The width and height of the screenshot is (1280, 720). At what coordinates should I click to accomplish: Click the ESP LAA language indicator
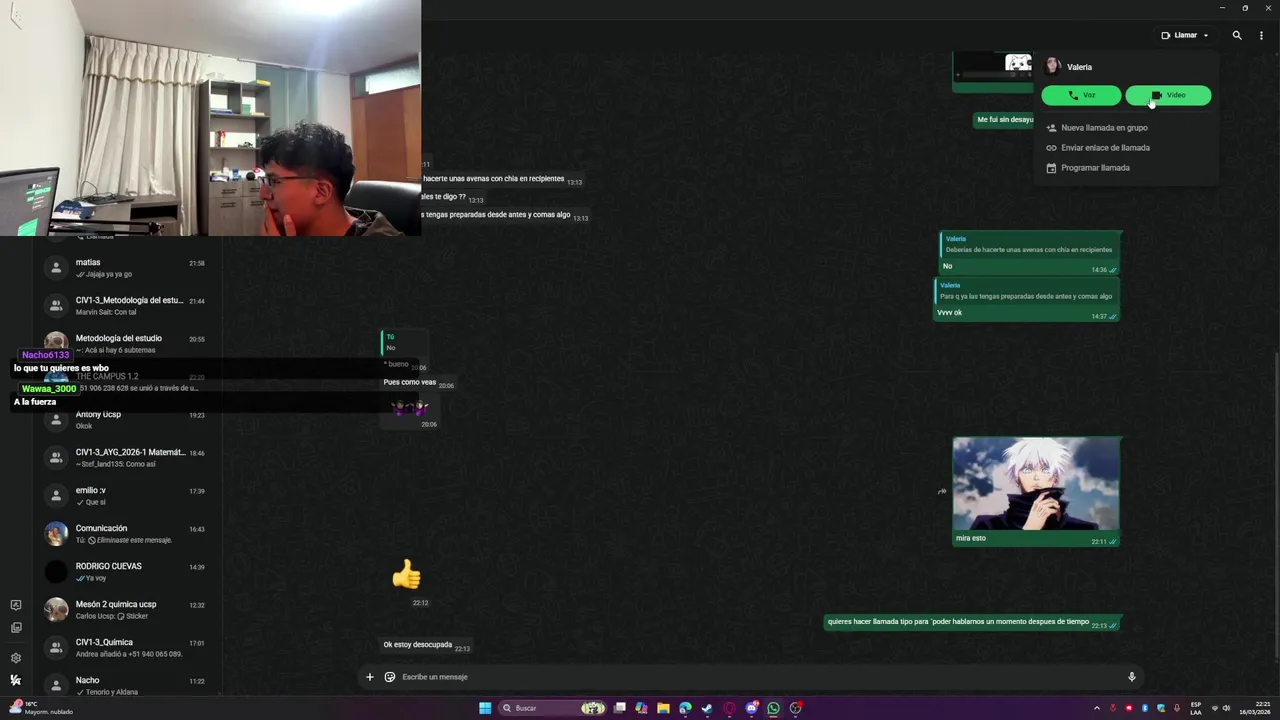pos(1196,708)
